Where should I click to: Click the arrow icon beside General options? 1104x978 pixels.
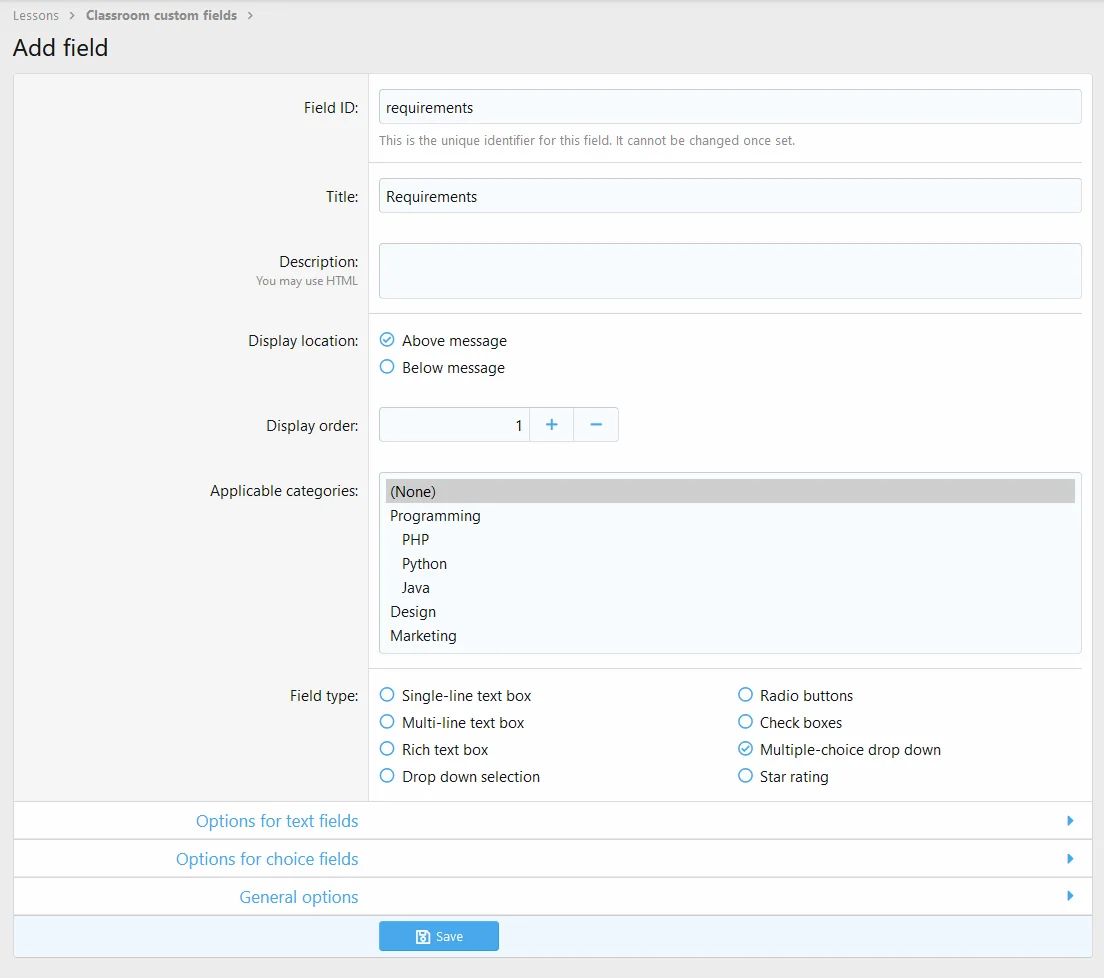1070,897
